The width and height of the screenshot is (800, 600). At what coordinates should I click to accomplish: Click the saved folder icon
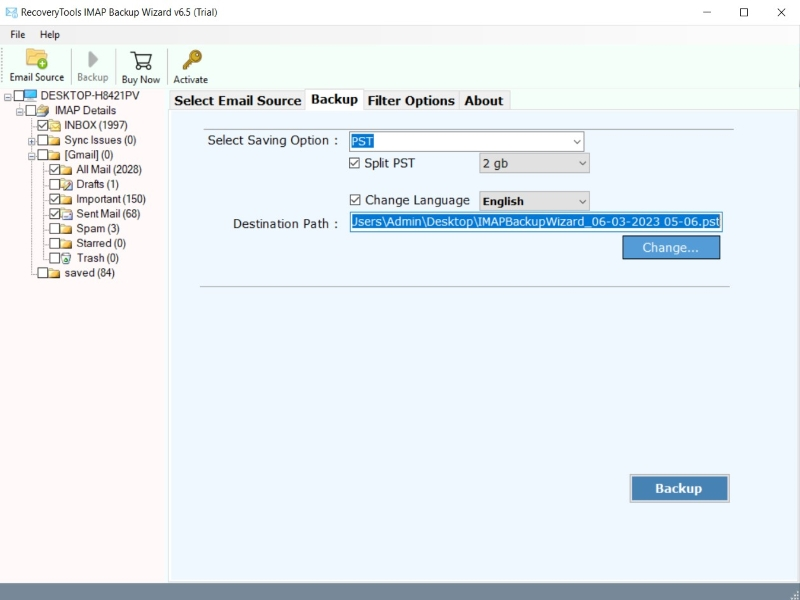point(55,273)
